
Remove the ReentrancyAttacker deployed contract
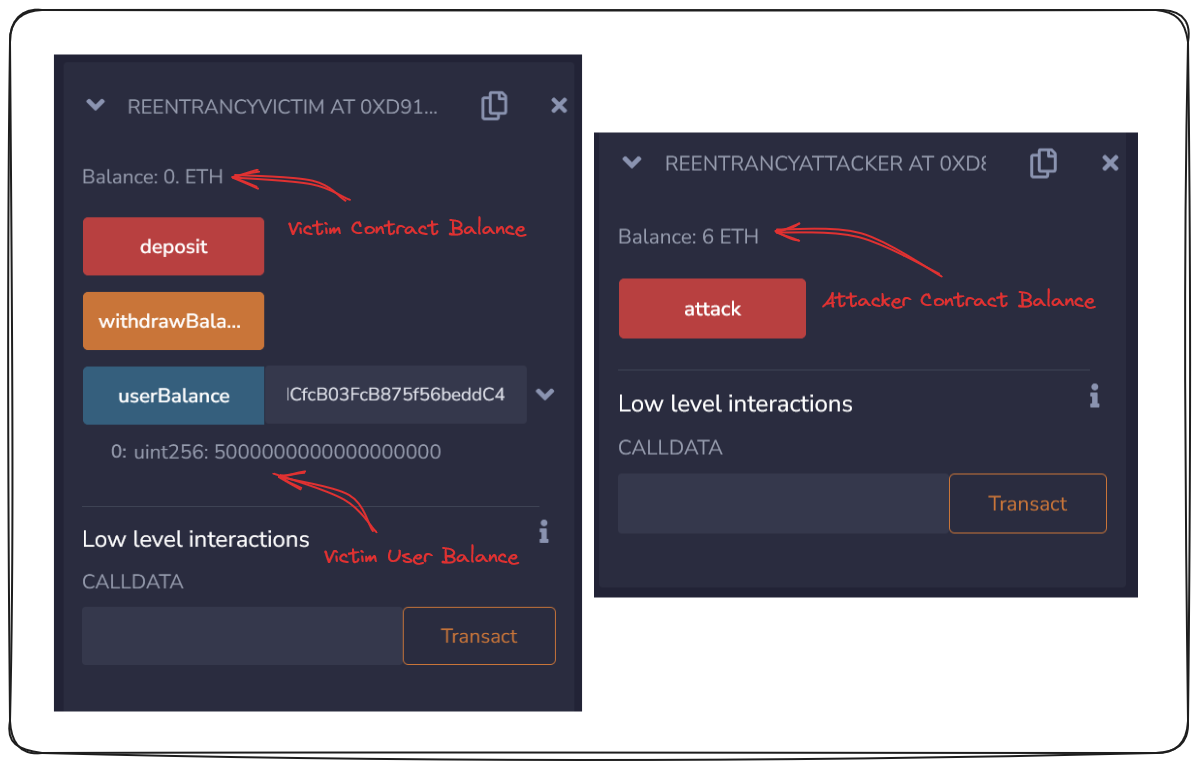click(x=1110, y=163)
